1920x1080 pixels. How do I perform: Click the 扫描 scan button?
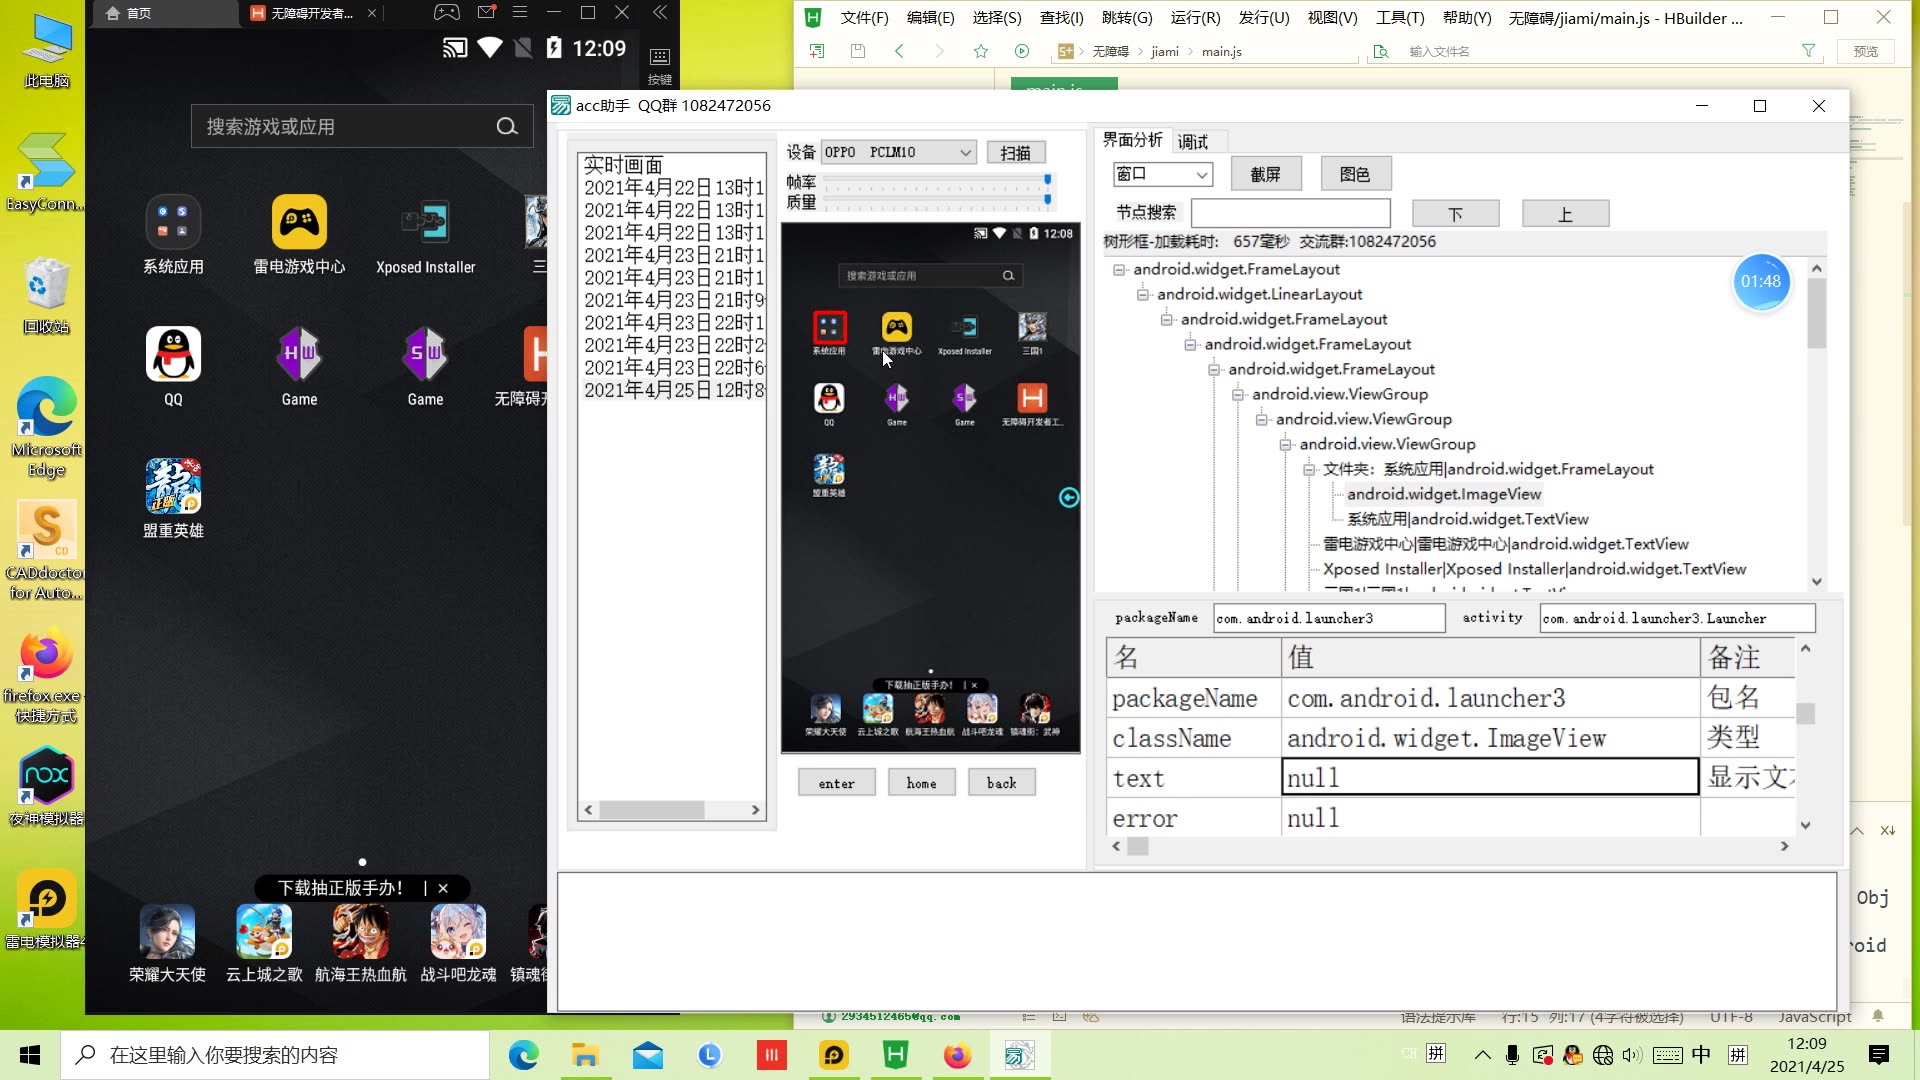click(x=1016, y=153)
